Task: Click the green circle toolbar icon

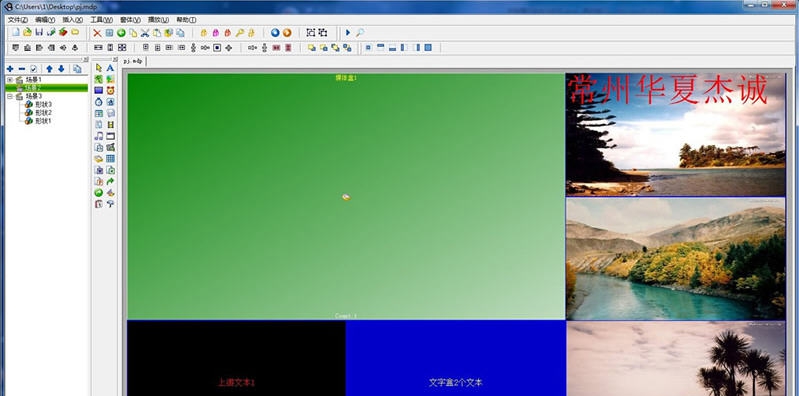Action: (x=121, y=33)
